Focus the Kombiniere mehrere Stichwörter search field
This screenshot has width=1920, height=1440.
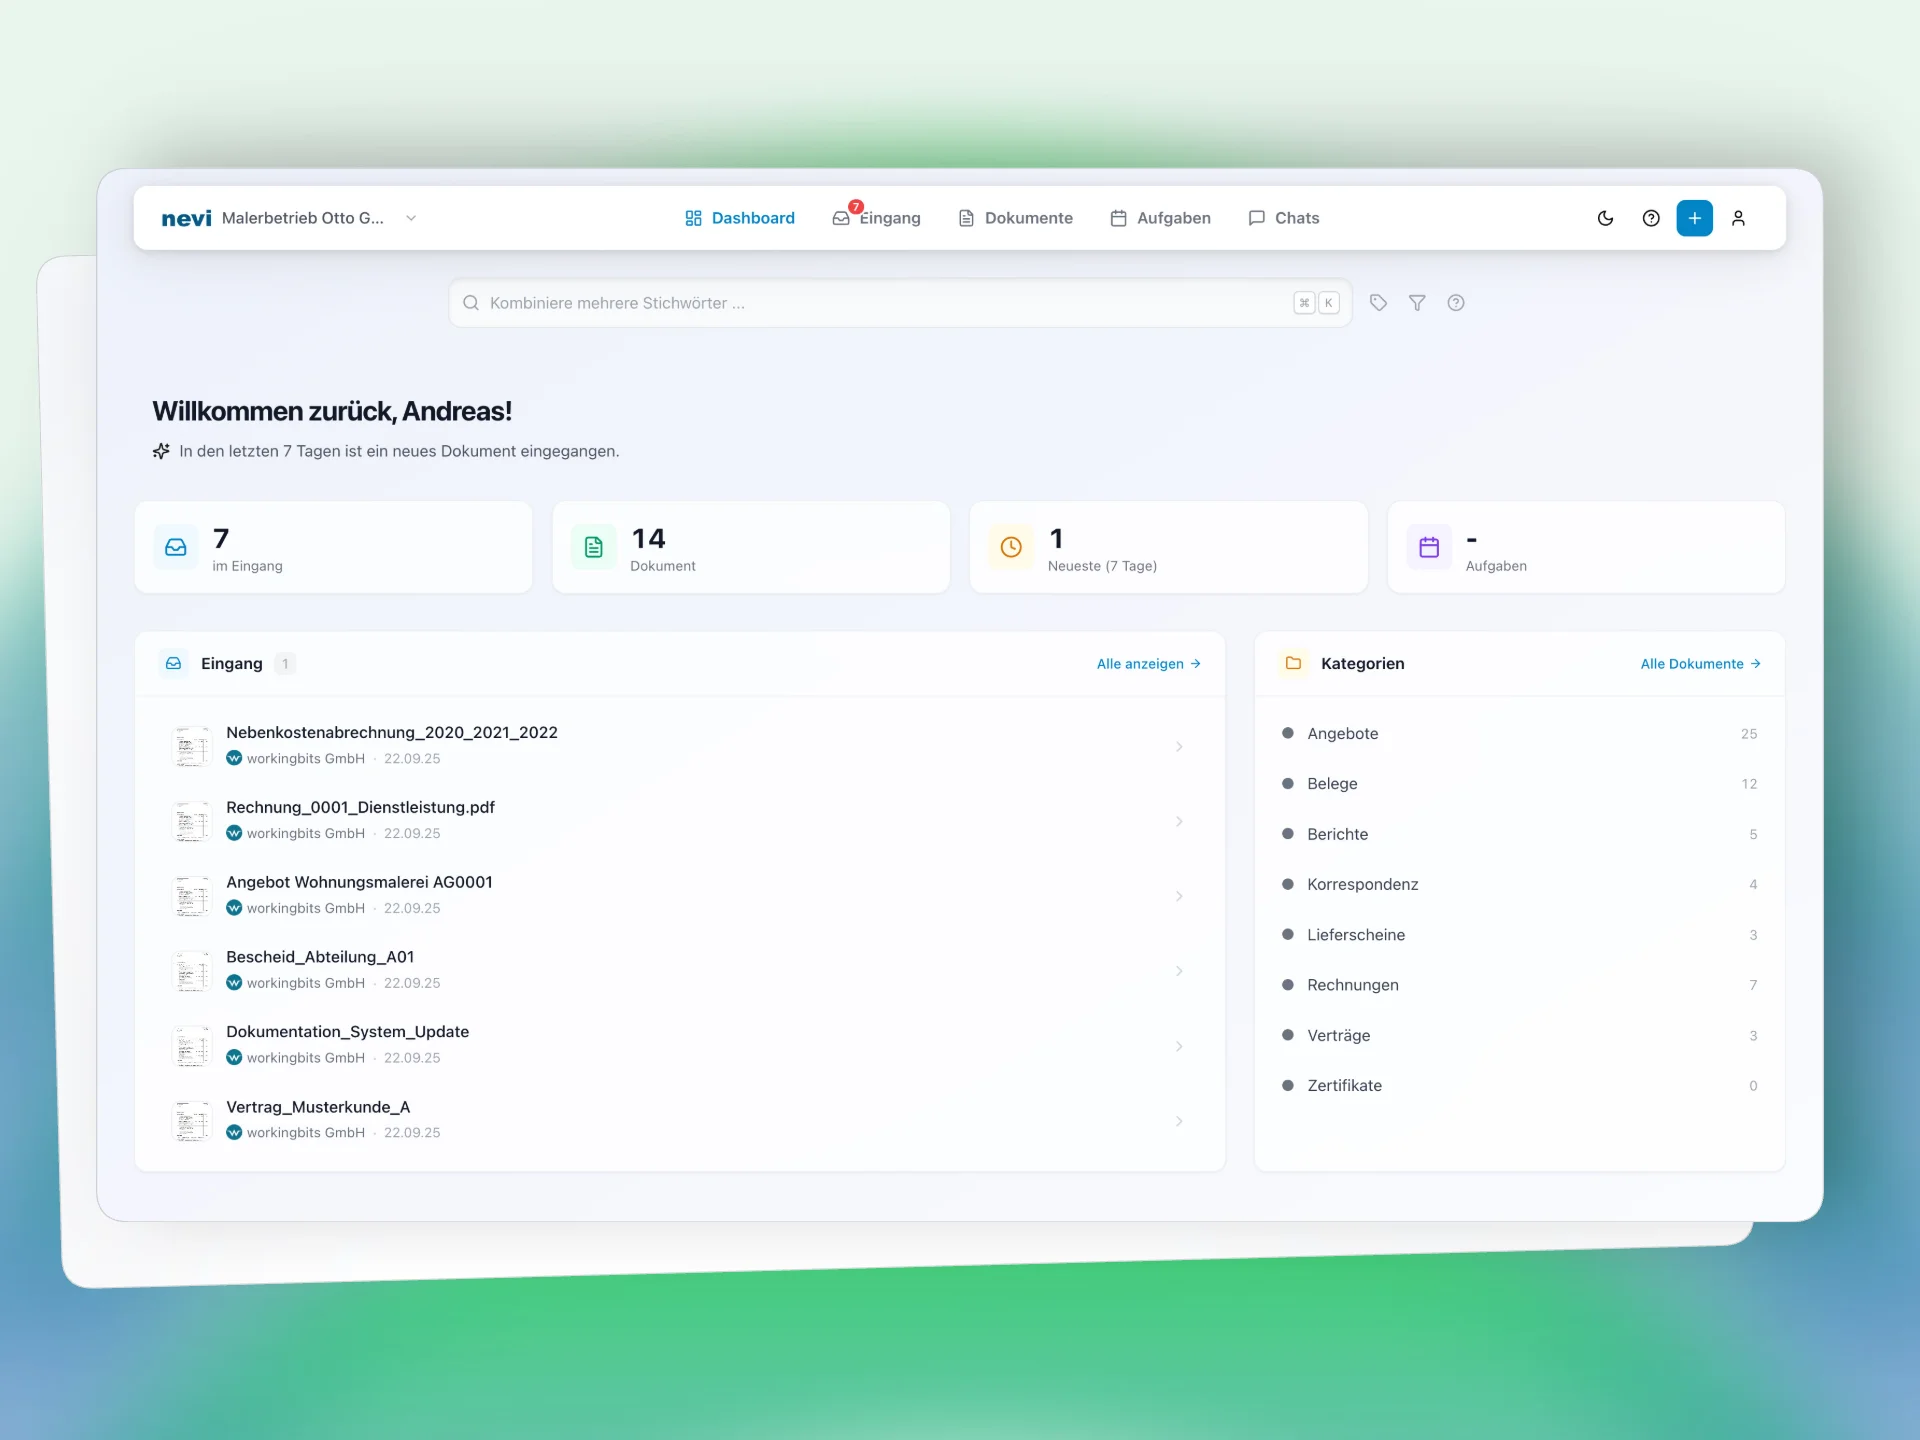pyautogui.click(x=880, y=303)
